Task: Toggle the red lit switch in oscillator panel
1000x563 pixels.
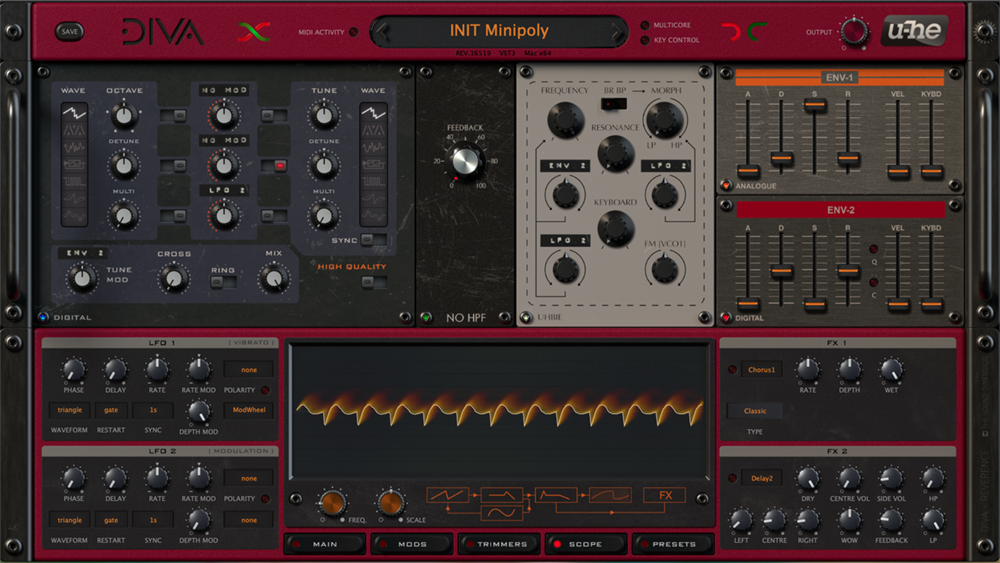Action: click(x=274, y=166)
